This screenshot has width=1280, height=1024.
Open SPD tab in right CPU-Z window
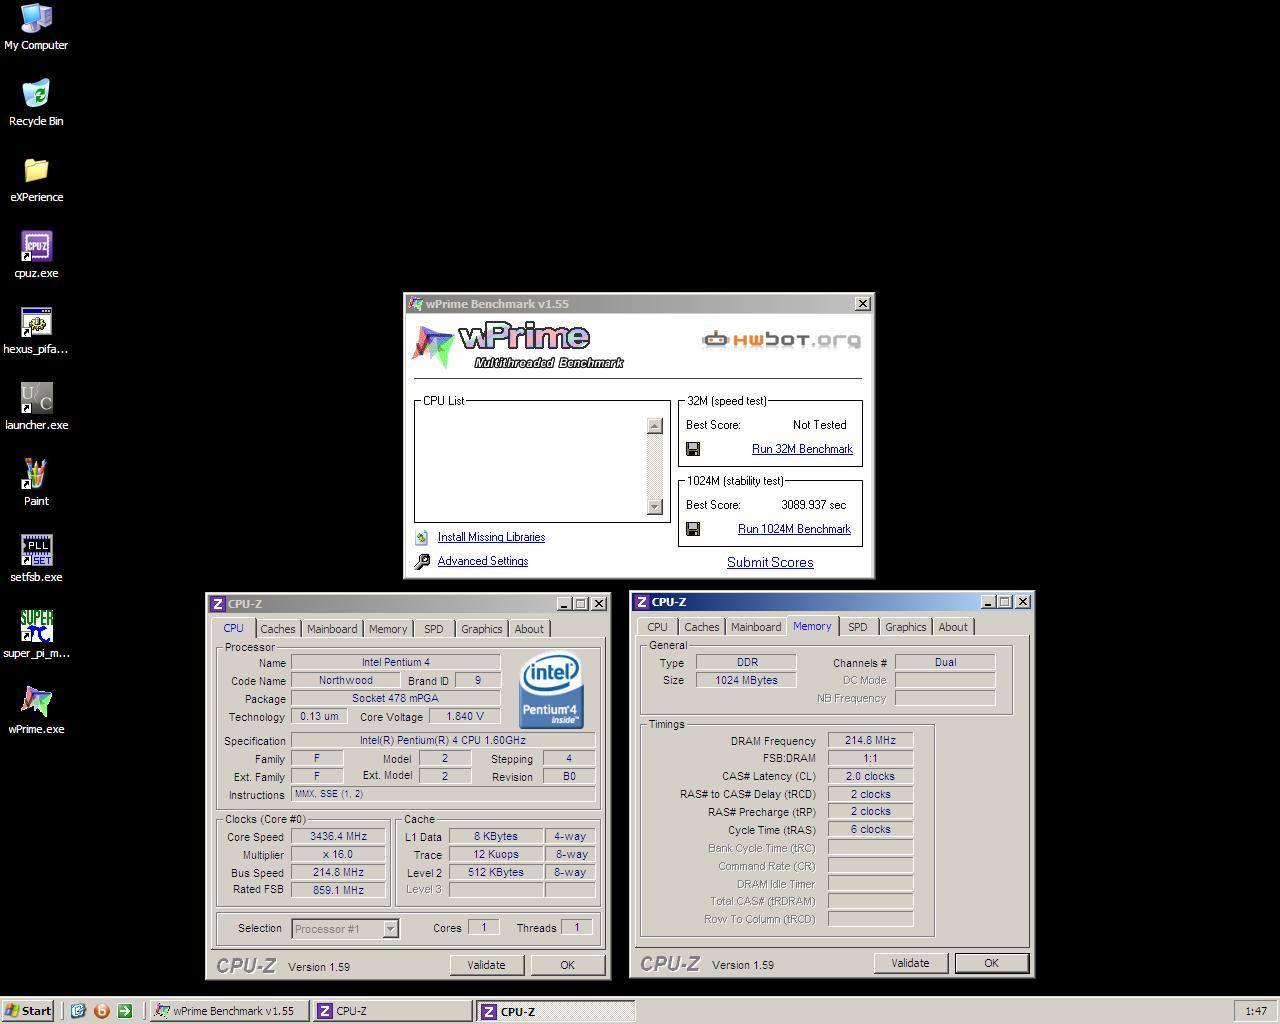857,627
